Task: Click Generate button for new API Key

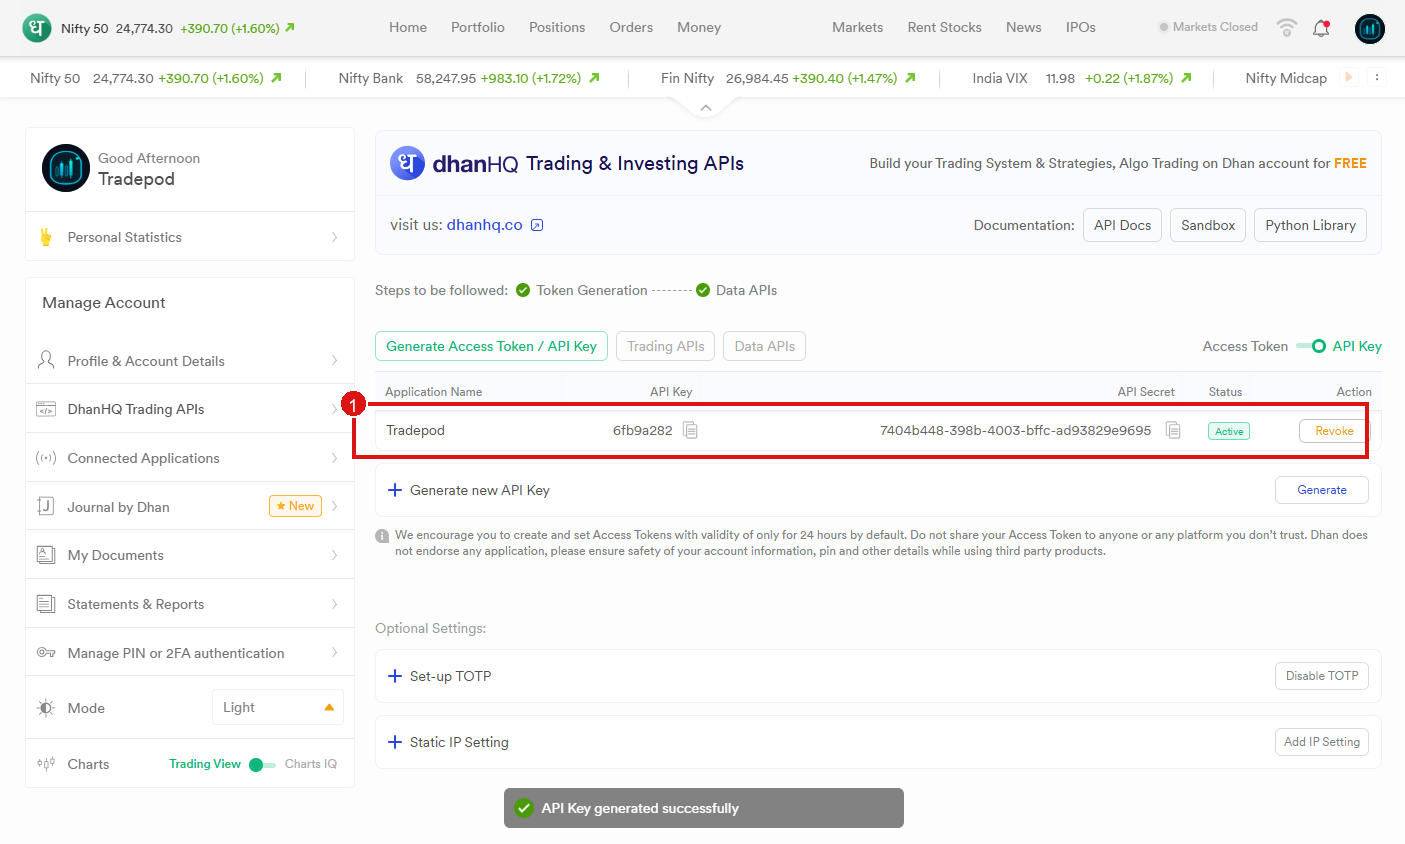Action: point(1322,490)
